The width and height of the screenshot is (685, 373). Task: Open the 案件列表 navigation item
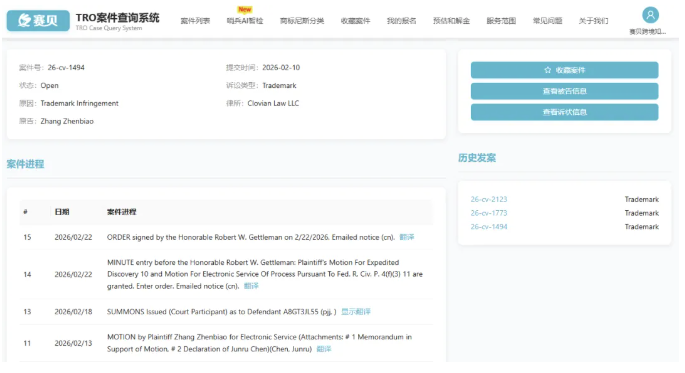pos(195,21)
